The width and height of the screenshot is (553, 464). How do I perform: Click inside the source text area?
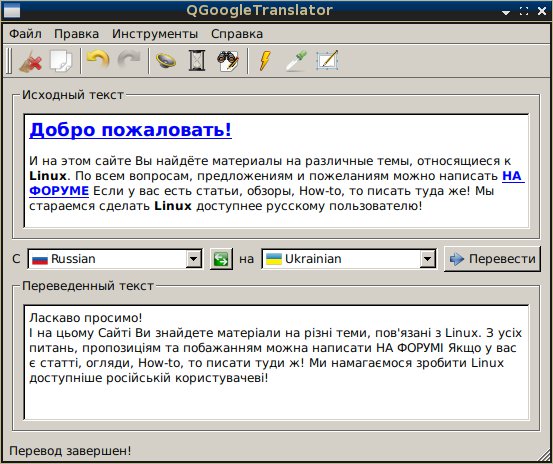pyautogui.click(x=276, y=171)
